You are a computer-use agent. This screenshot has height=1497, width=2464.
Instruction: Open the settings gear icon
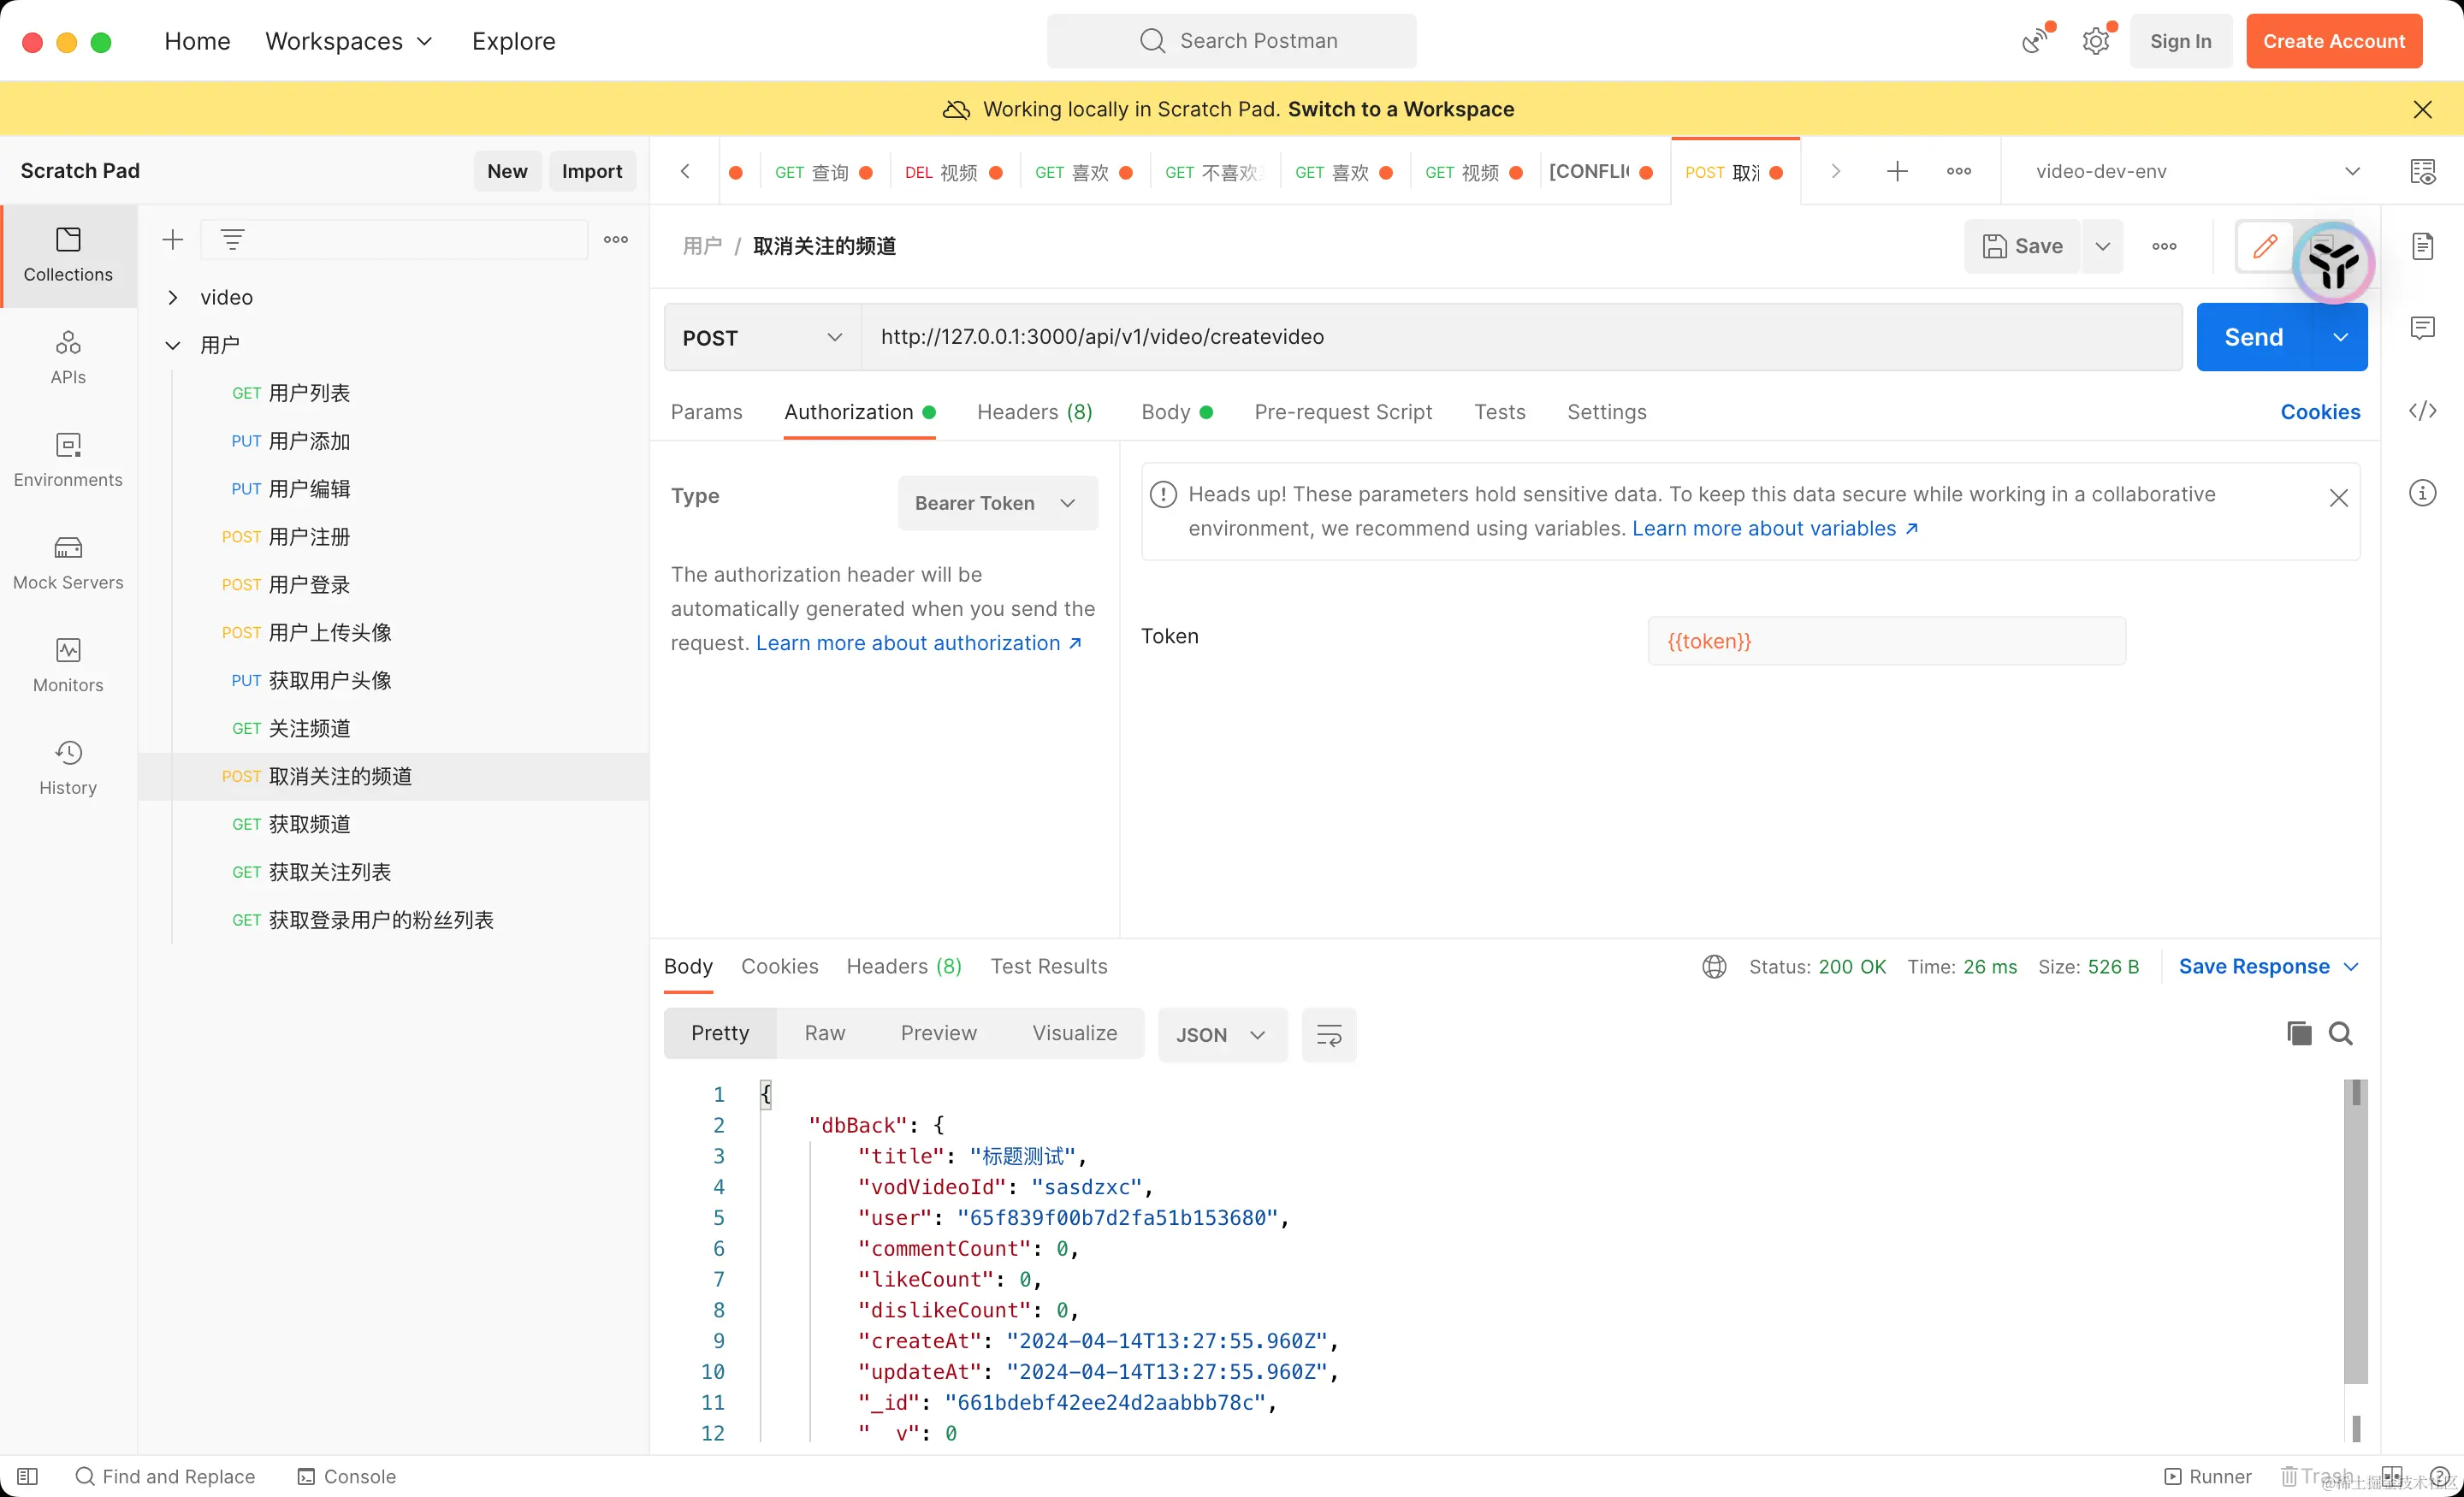[x=2095, y=41]
